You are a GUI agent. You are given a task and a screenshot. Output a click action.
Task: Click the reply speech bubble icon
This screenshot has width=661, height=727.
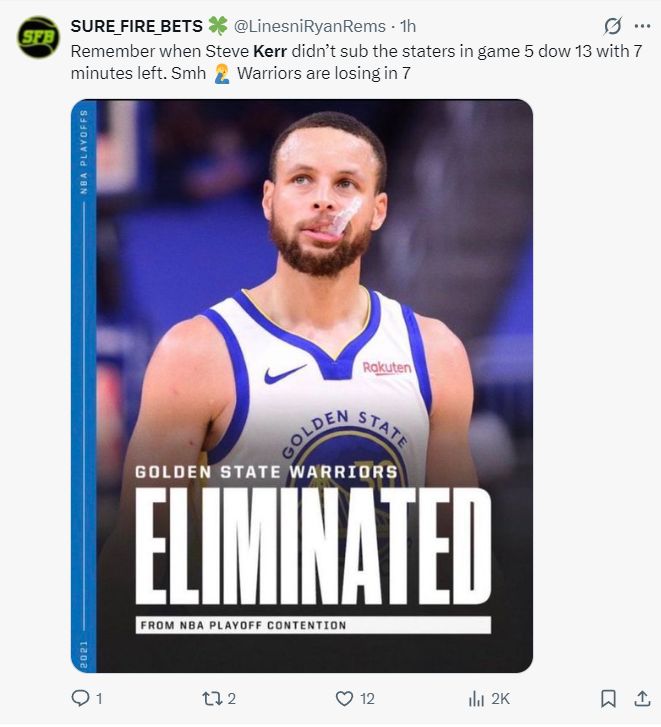(81, 698)
